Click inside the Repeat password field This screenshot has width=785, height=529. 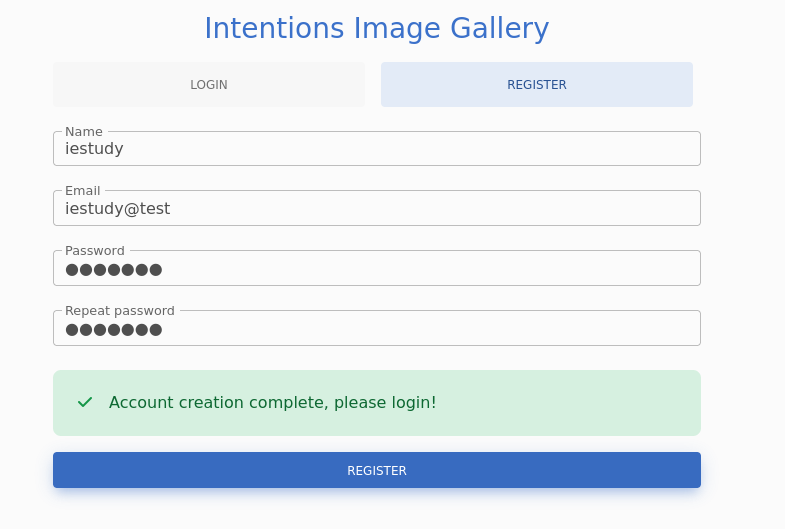[x=377, y=328]
